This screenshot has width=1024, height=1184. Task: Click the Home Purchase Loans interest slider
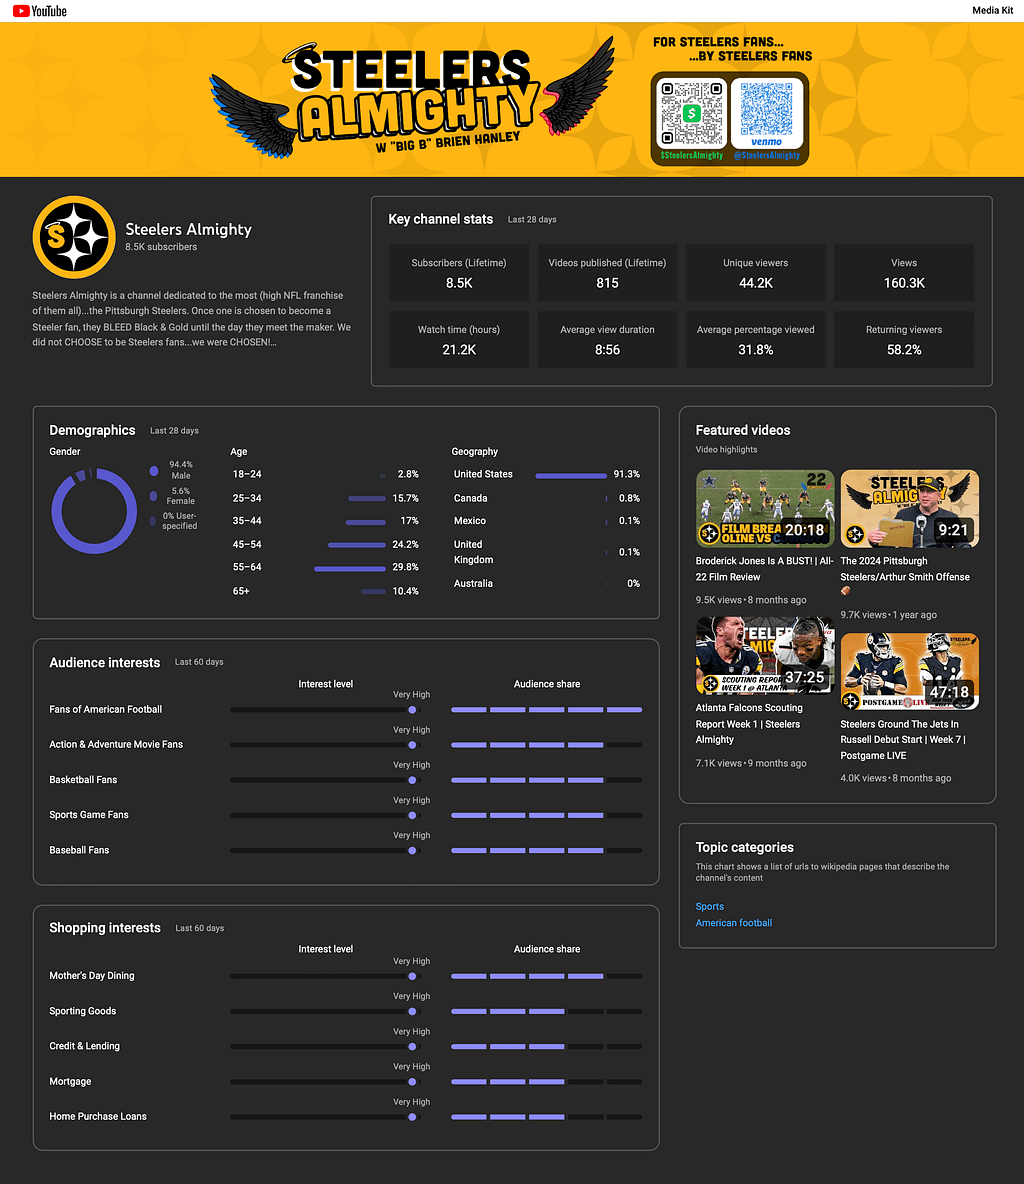(x=325, y=1117)
